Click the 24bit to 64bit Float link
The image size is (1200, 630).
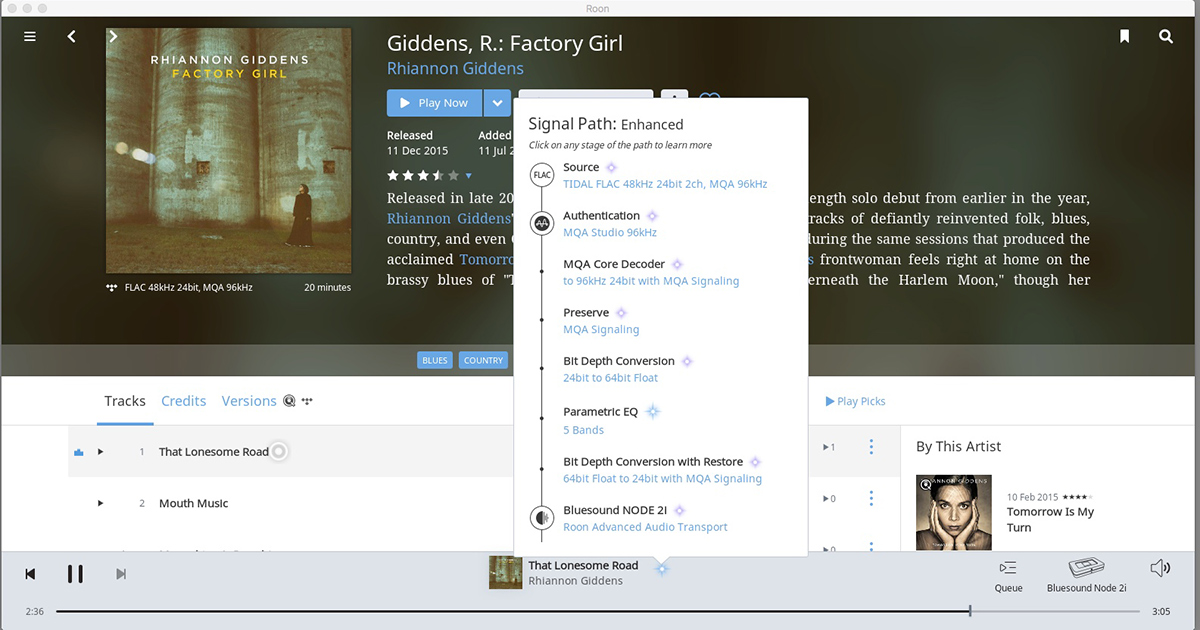click(x=610, y=378)
